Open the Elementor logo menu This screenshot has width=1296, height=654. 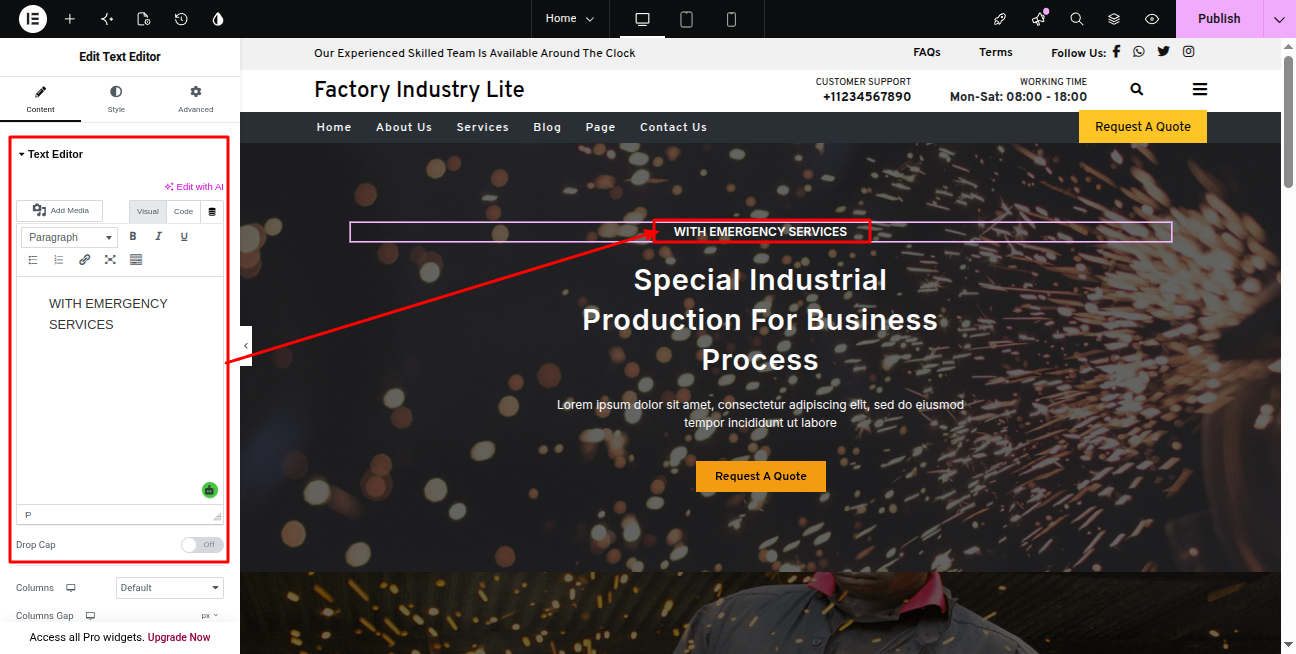pyautogui.click(x=33, y=19)
